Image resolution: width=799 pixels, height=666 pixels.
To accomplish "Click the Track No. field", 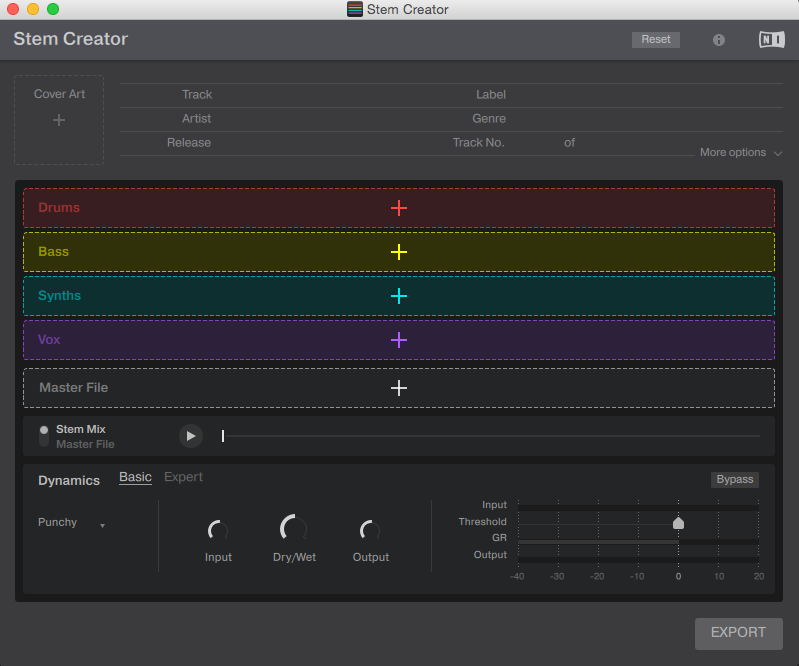I will click(x=533, y=143).
